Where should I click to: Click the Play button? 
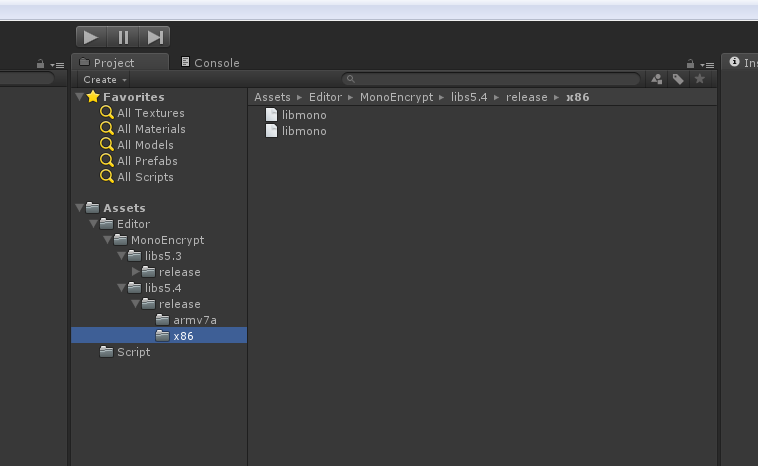91,37
